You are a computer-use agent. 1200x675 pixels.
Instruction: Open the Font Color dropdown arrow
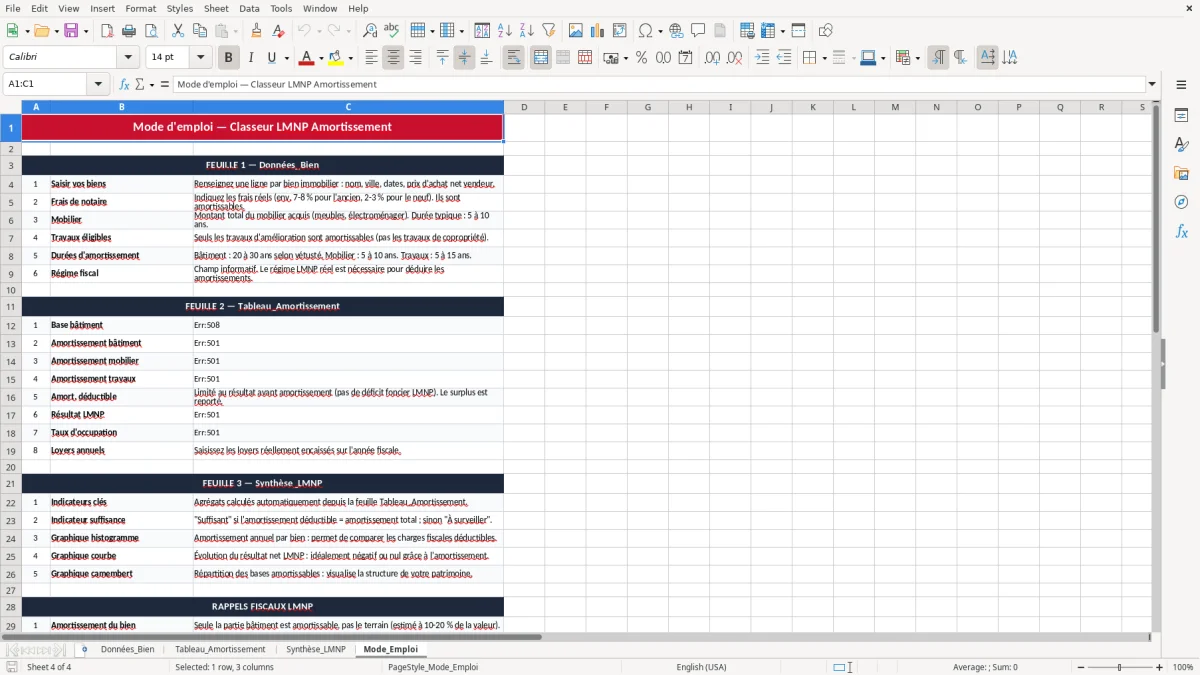click(x=320, y=58)
